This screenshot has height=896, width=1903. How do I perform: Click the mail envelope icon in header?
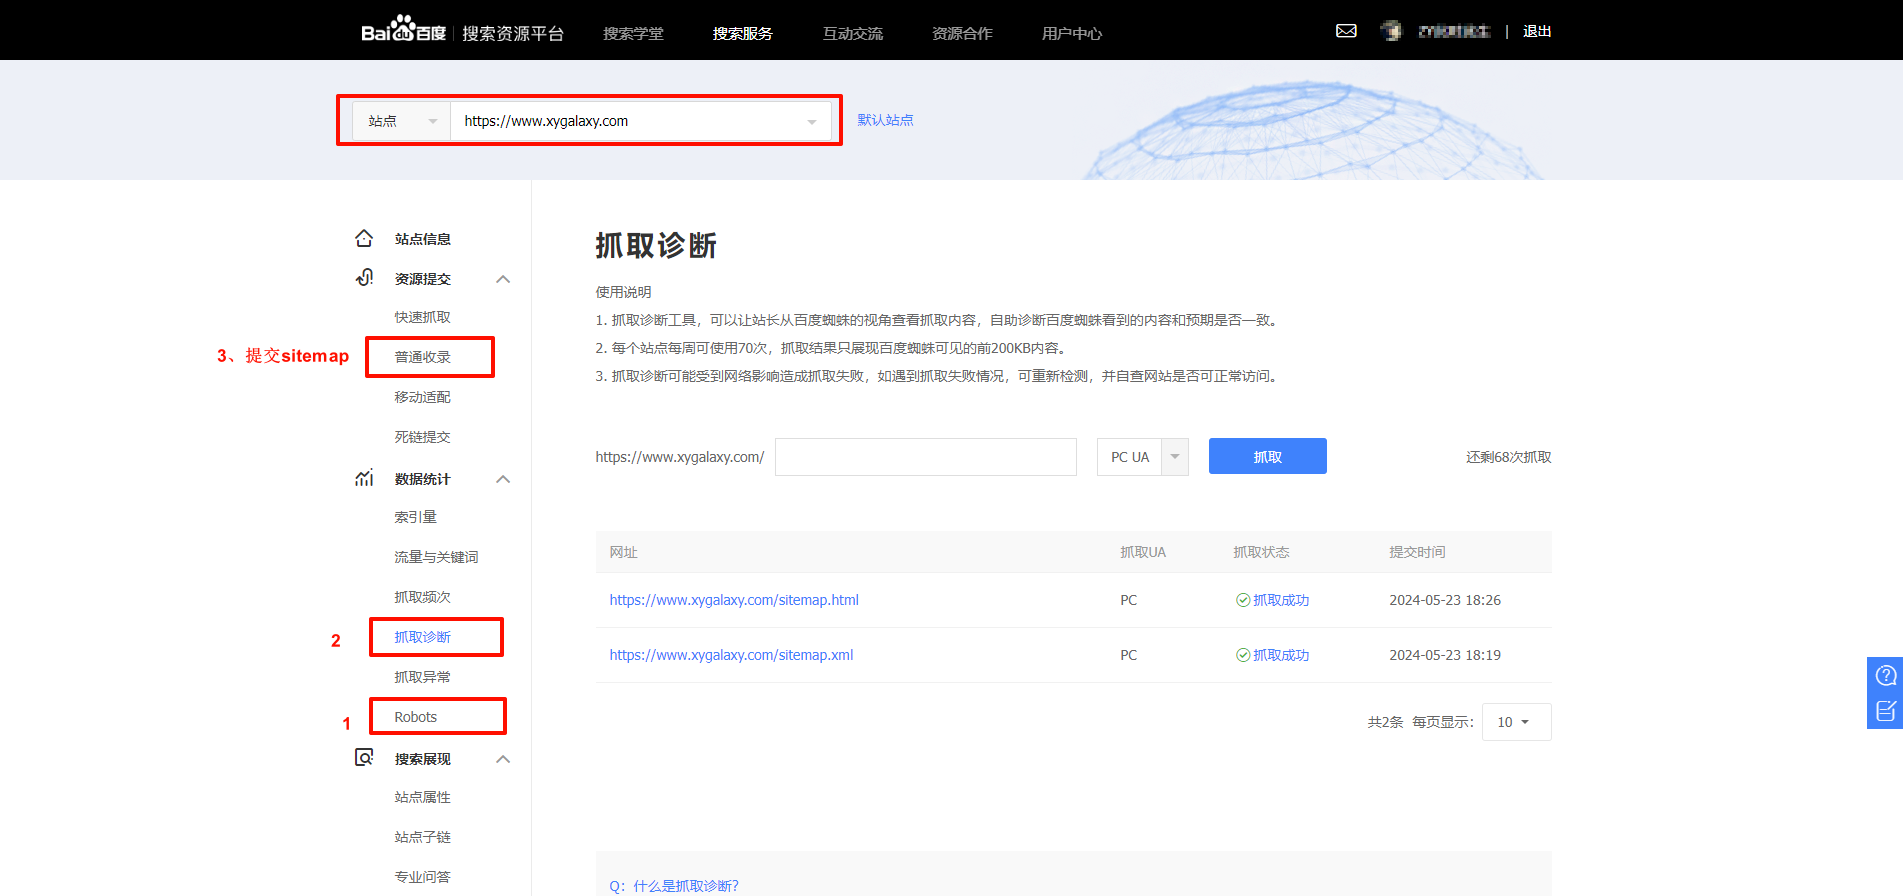click(1346, 31)
